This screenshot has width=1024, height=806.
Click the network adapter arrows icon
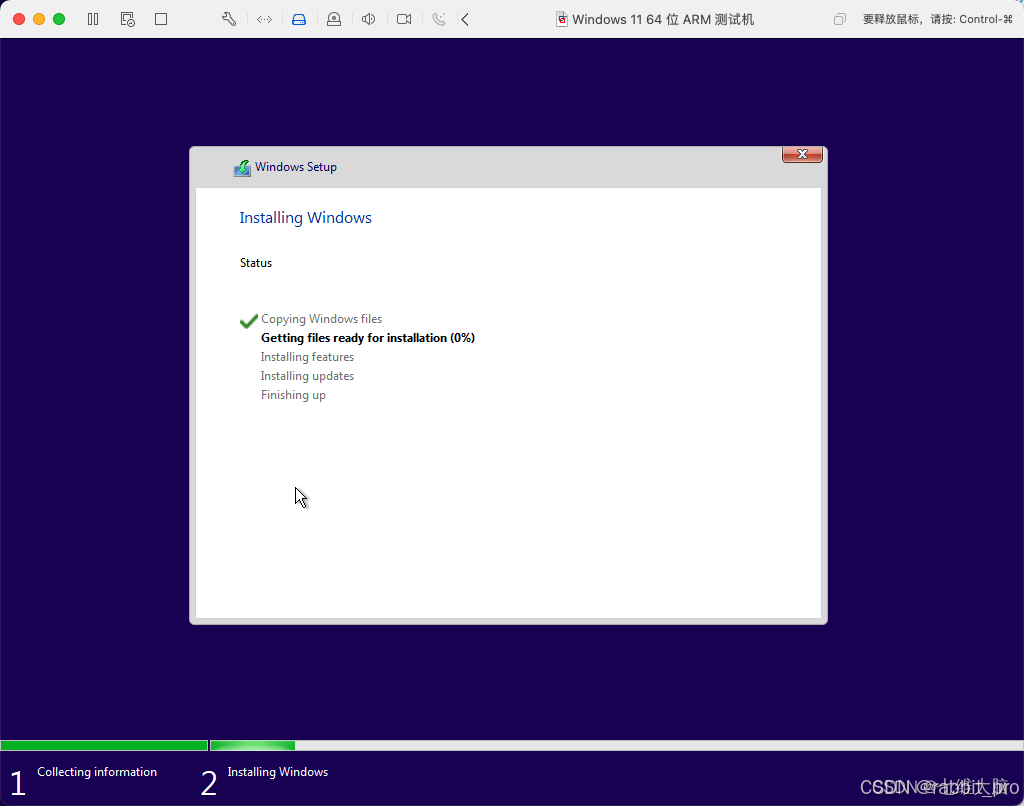[x=264, y=19]
